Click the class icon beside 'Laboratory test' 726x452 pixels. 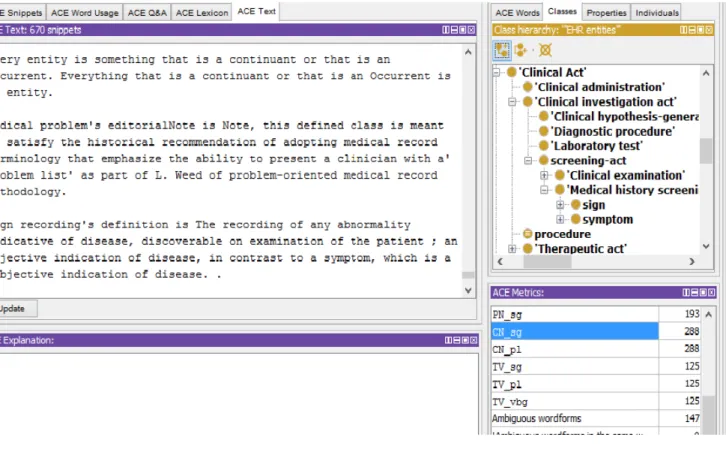coord(544,146)
